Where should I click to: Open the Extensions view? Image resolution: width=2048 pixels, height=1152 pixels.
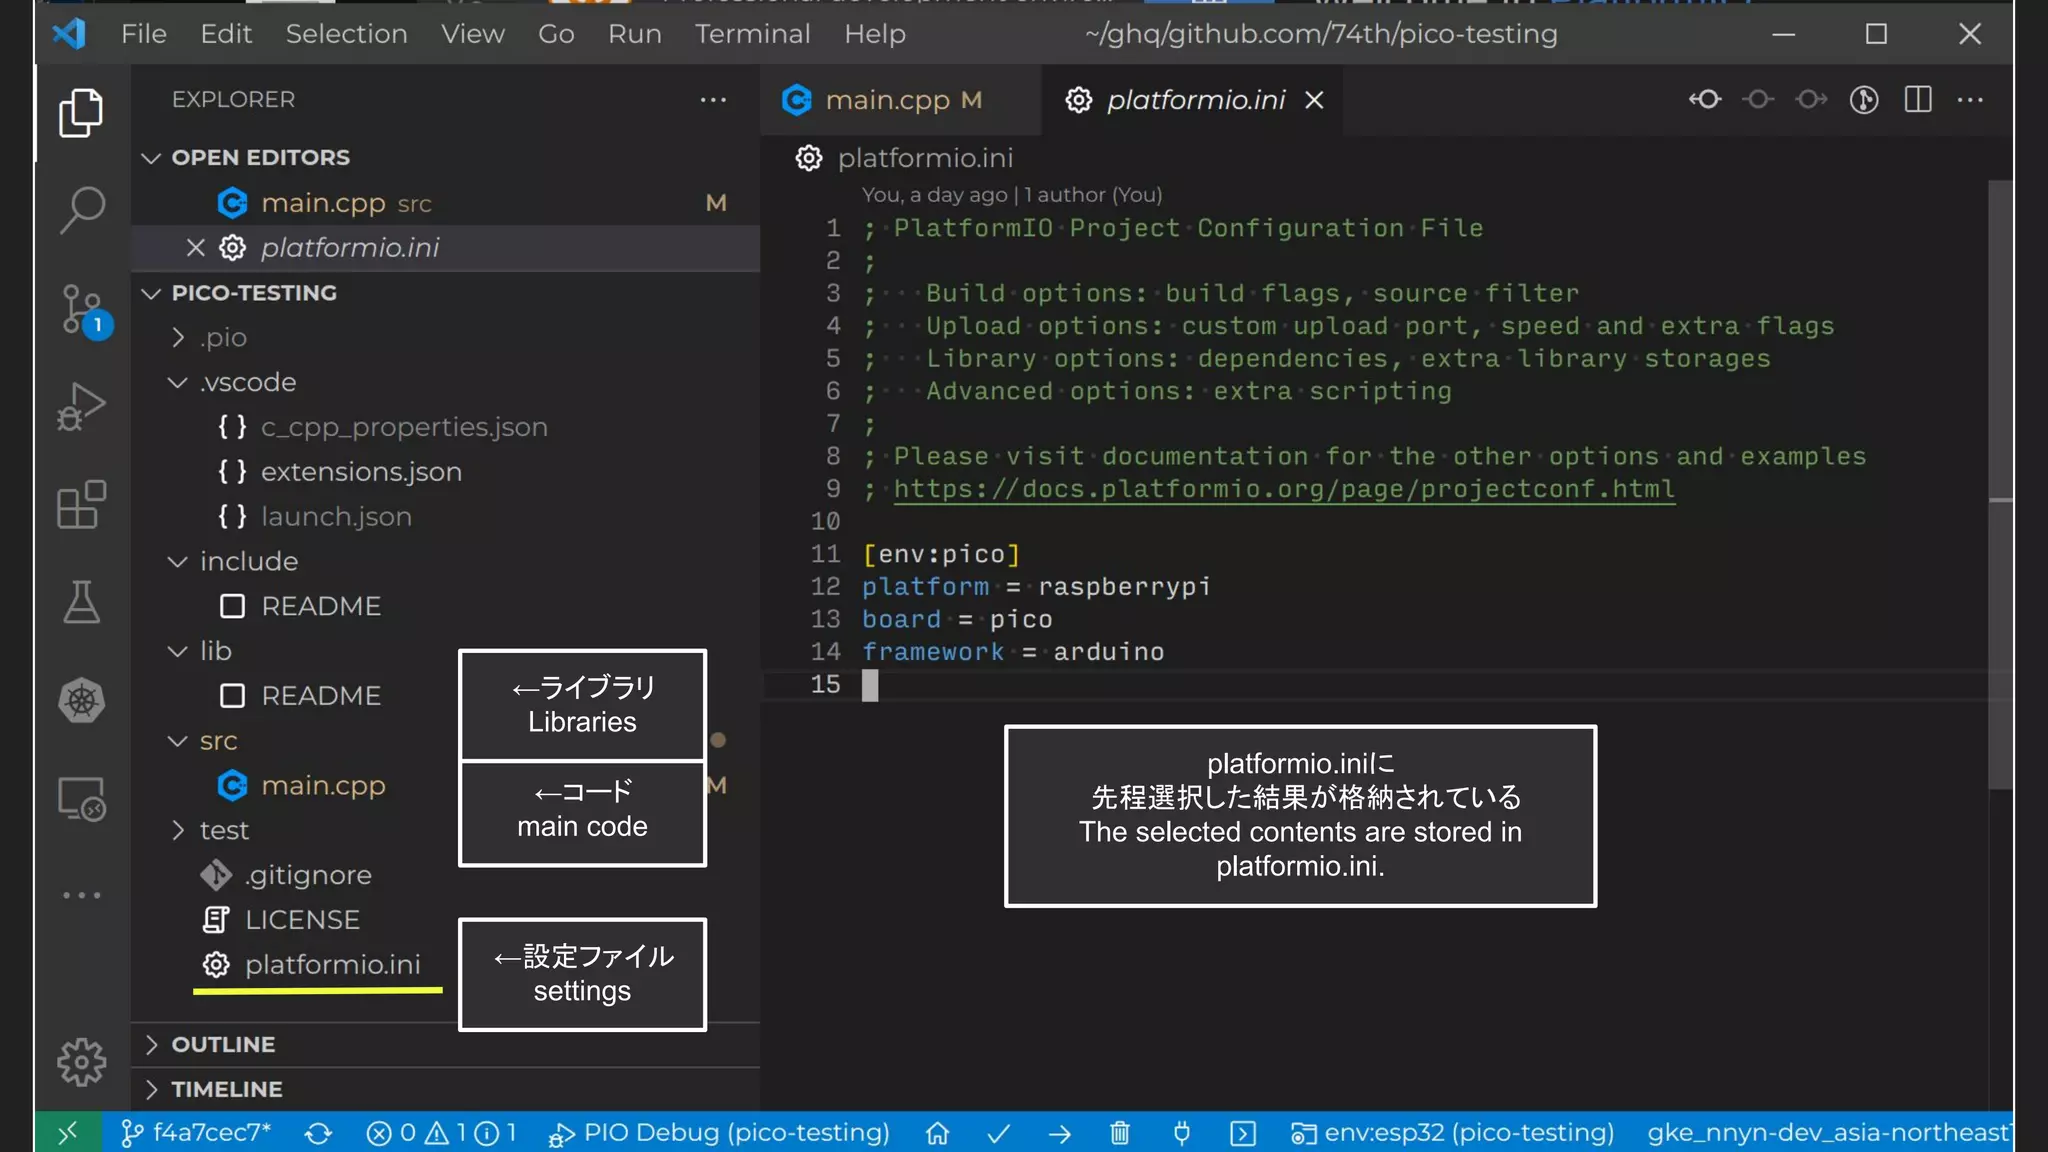pyautogui.click(x=81, y=504)
